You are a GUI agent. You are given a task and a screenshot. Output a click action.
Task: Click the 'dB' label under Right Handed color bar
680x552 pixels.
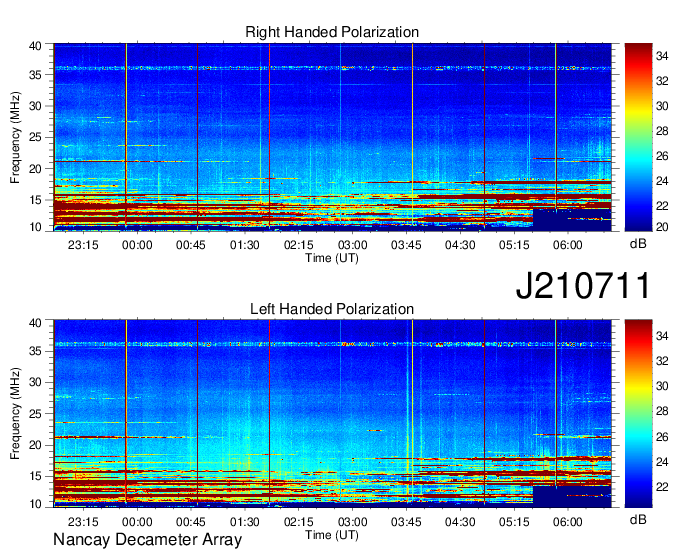point(638,244)
